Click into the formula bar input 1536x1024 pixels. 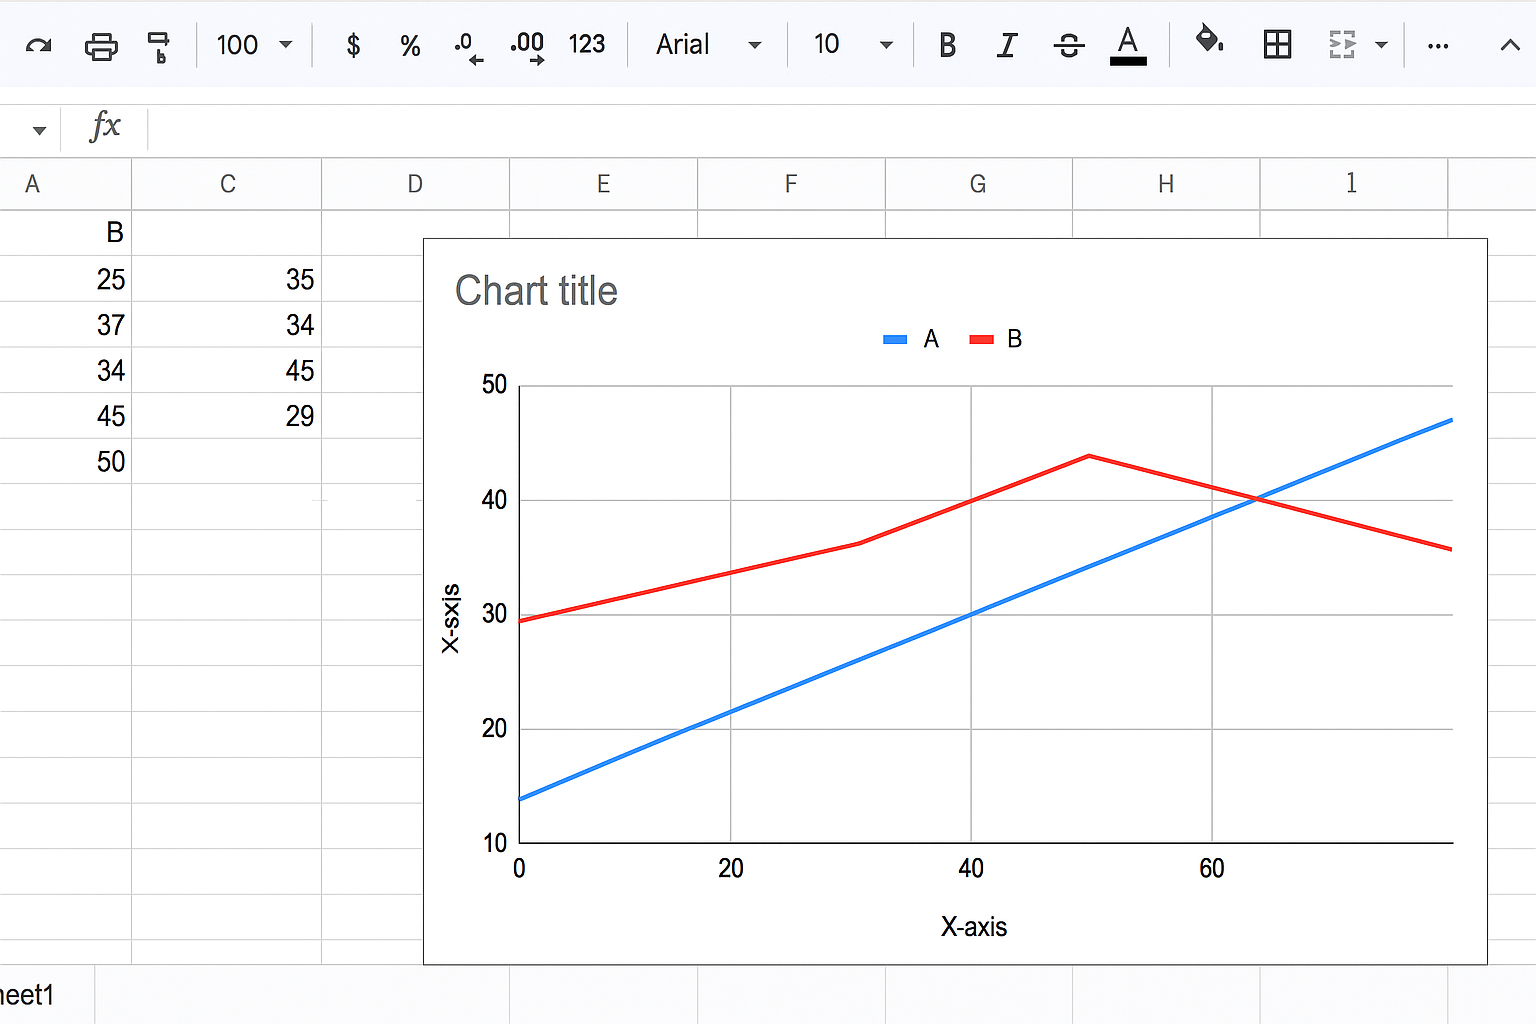pos(842,130)
